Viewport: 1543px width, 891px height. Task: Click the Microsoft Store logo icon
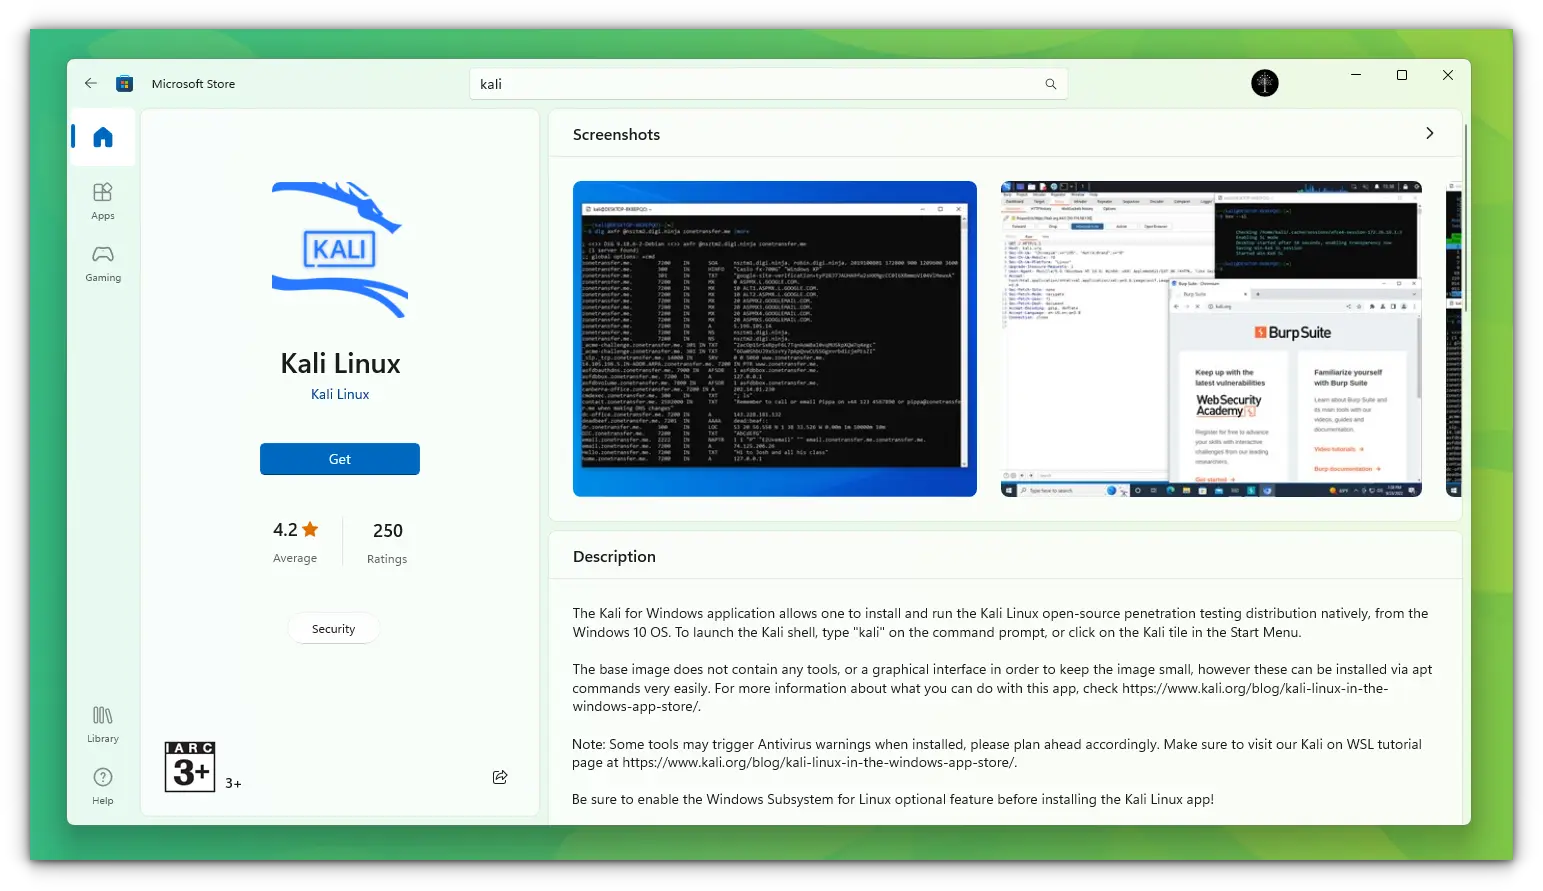tap(124, 84)
